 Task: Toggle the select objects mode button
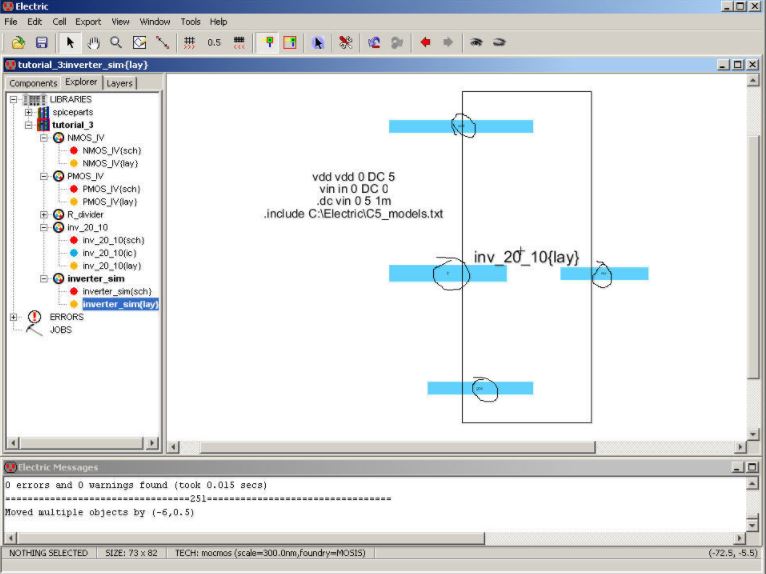267,42
